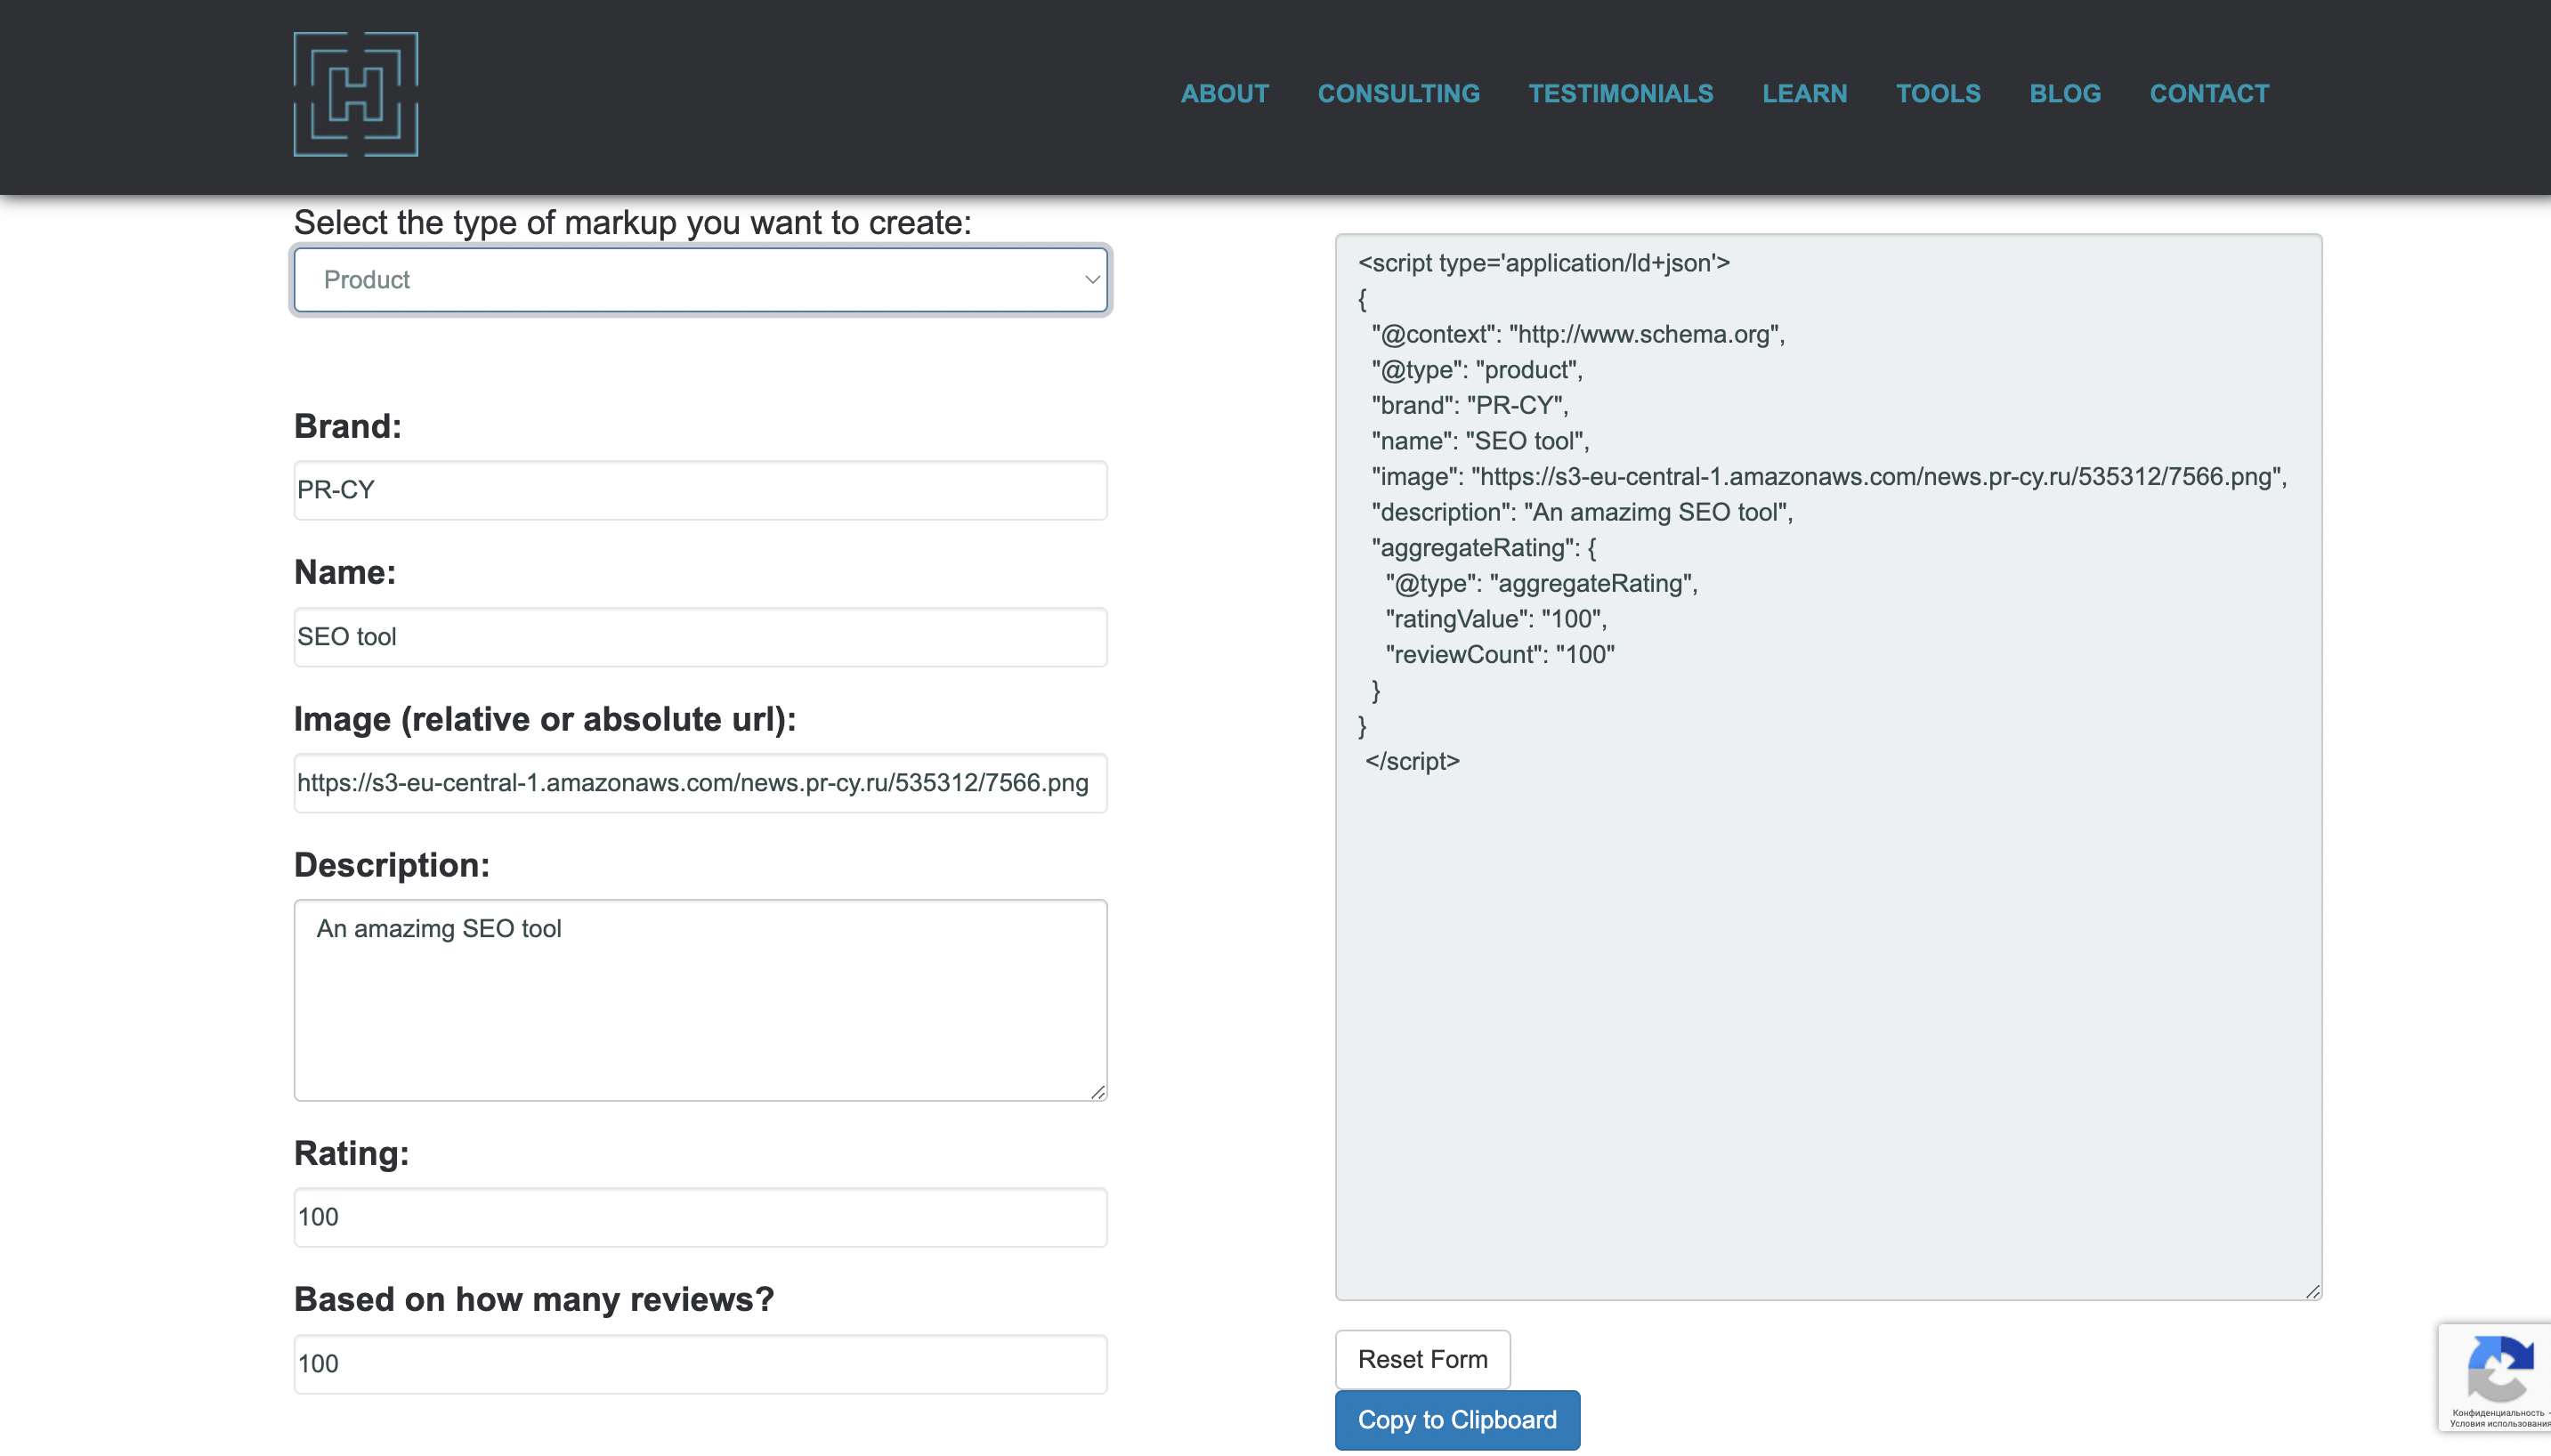This screenshot has width=2551, height=1456.
Task: Click the review count input field
Action: (699, 1363)
